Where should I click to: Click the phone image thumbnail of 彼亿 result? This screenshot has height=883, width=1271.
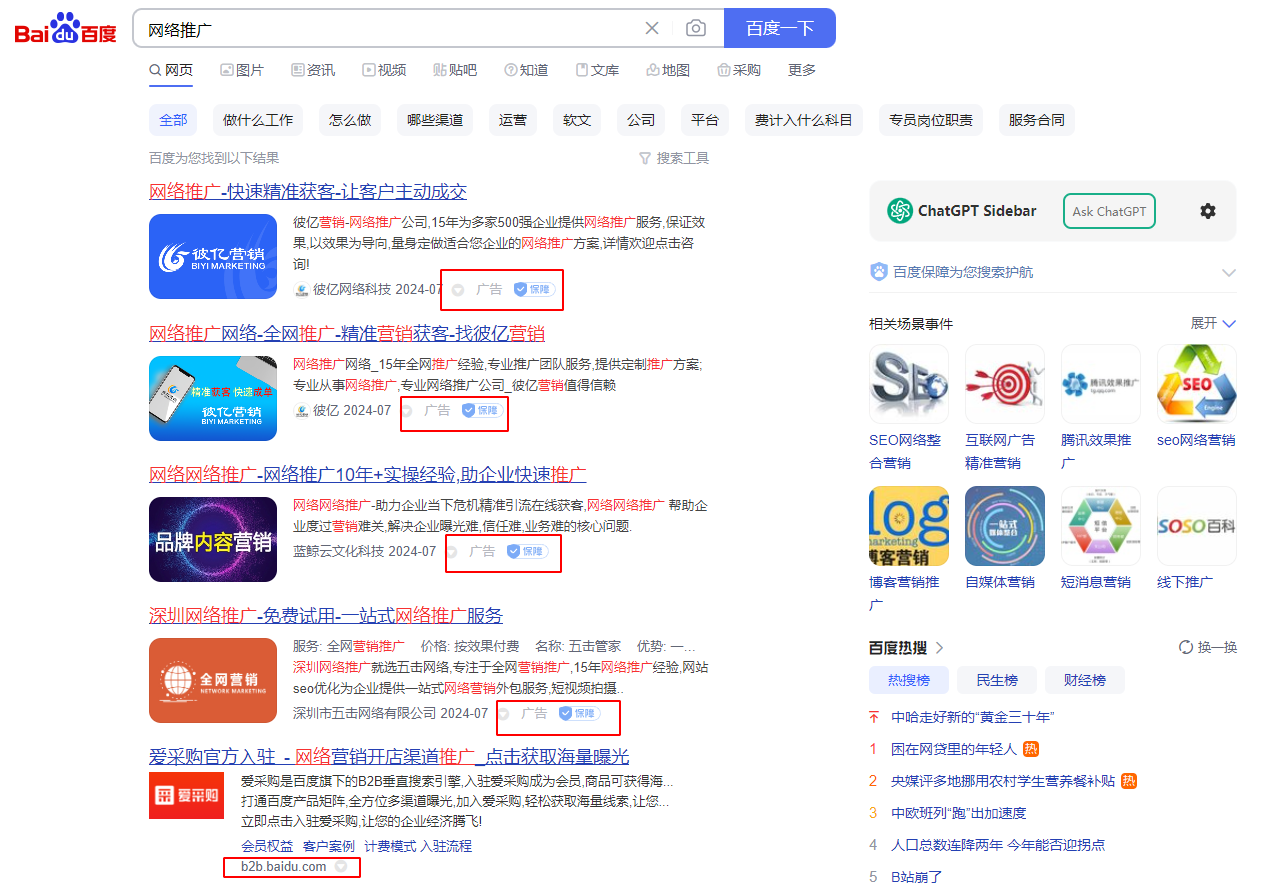coord(213,398)
